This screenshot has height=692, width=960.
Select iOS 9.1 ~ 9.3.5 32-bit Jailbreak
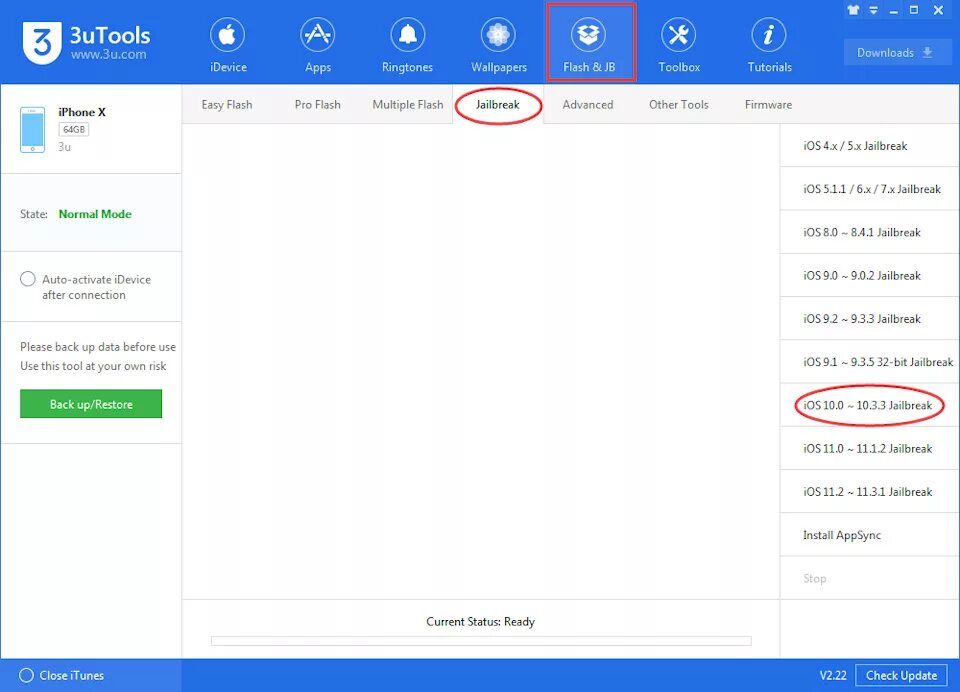point(869,362)
